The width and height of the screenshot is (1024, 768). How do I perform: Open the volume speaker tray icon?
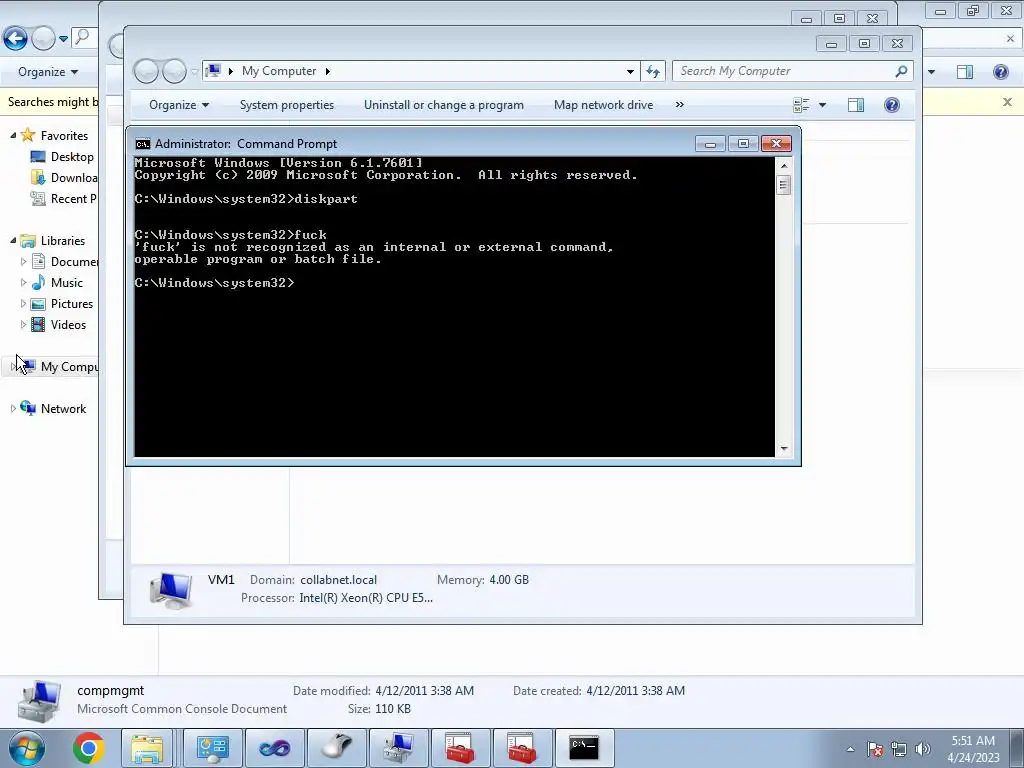click(923, 749)
